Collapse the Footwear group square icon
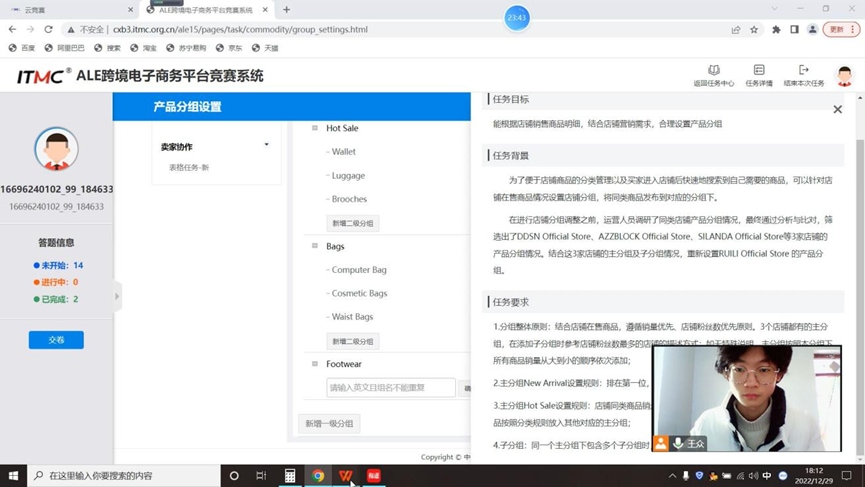The image size is (865, 487). coord(315,364)
